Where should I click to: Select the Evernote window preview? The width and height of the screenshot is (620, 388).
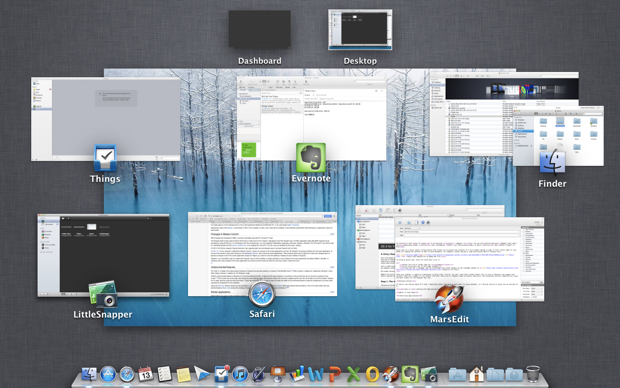click(312, 118)
